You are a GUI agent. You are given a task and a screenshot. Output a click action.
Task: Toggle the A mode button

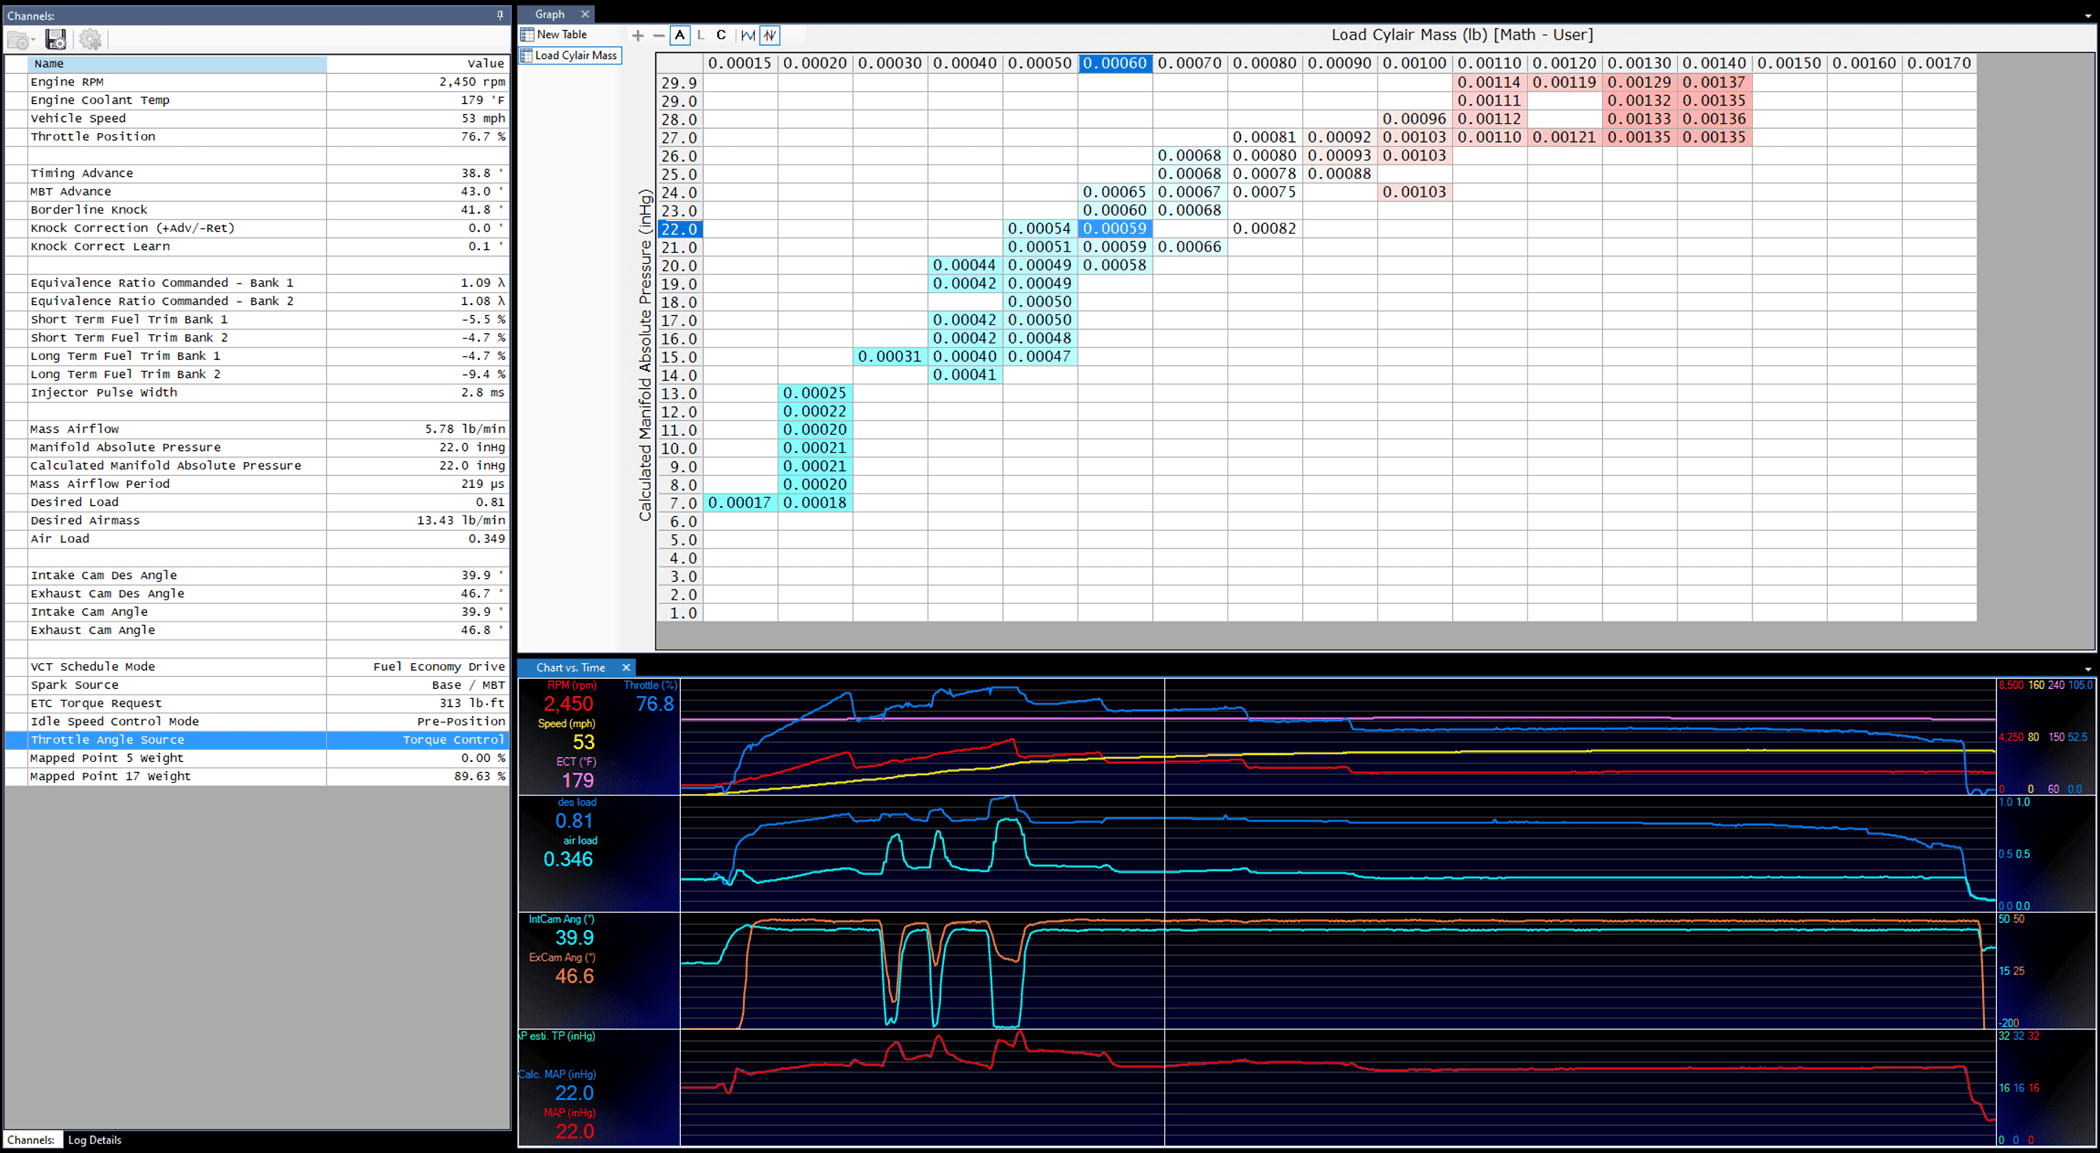point(680,35)
